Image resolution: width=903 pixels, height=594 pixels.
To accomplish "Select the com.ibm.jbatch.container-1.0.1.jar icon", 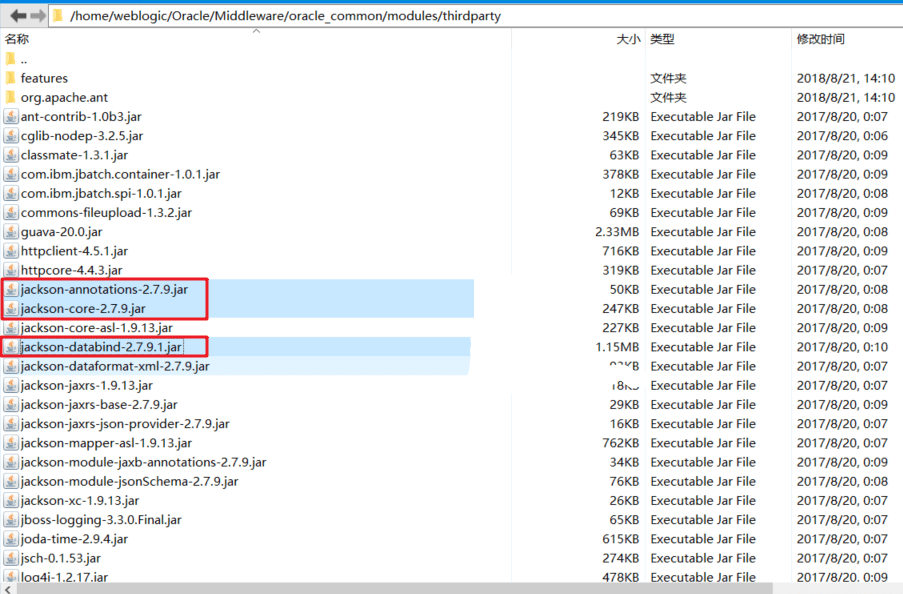I will point(10,174).
